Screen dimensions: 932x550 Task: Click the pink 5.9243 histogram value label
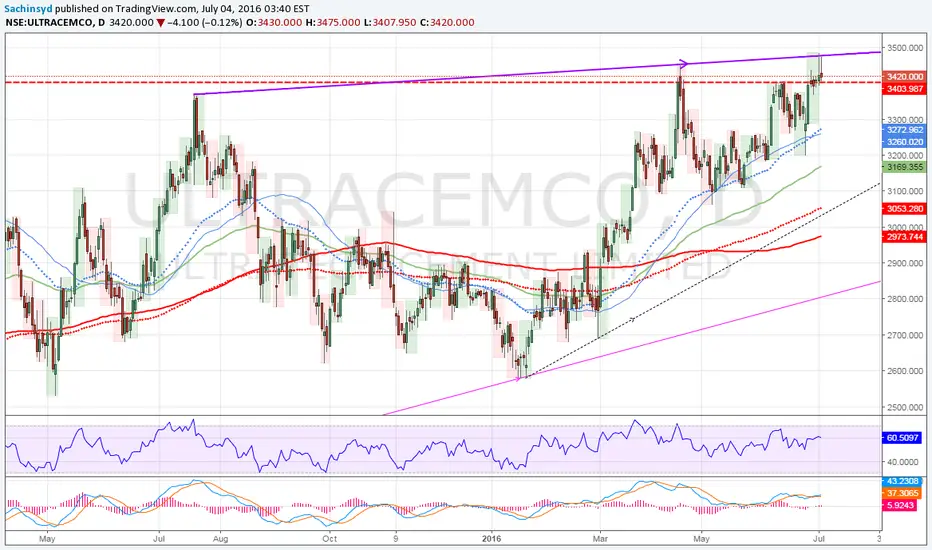(900, 505)
